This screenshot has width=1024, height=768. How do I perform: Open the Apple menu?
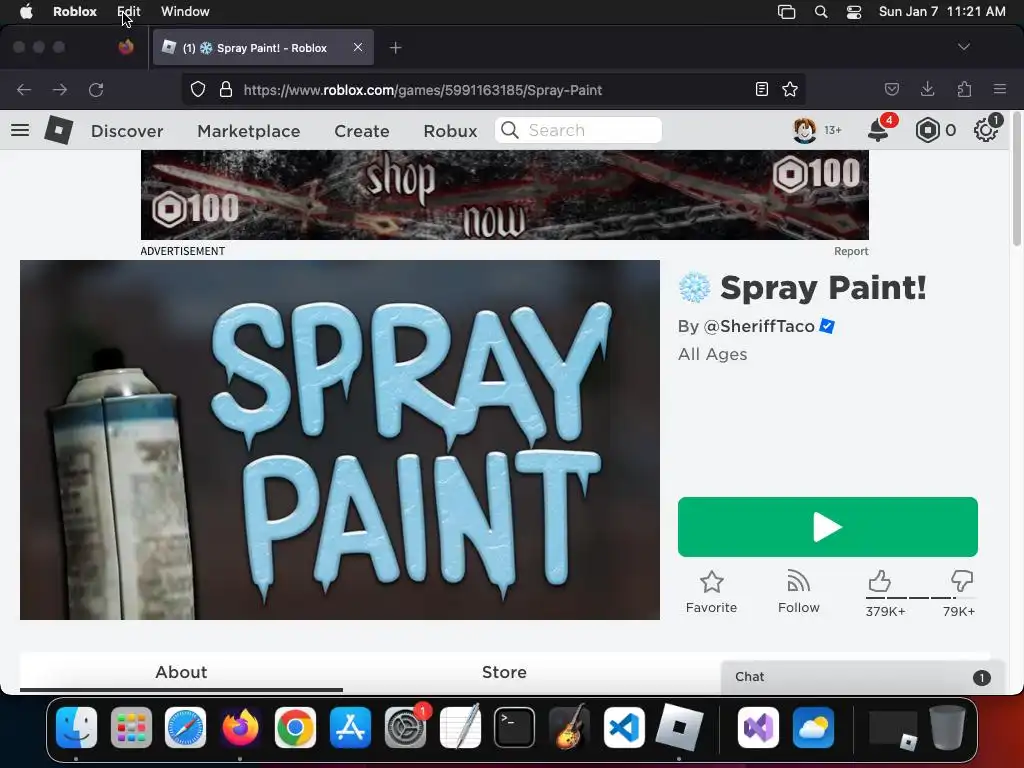(26, 11)
